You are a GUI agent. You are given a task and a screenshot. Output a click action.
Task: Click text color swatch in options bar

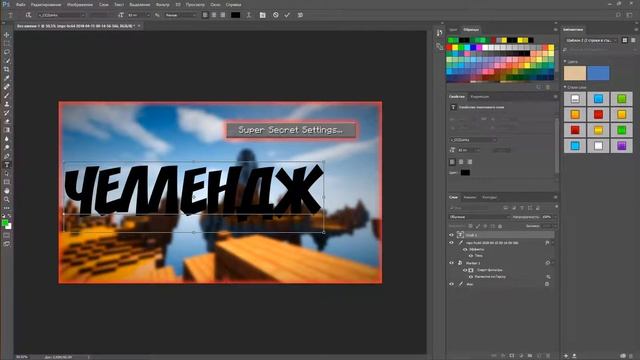coord(236,15)
